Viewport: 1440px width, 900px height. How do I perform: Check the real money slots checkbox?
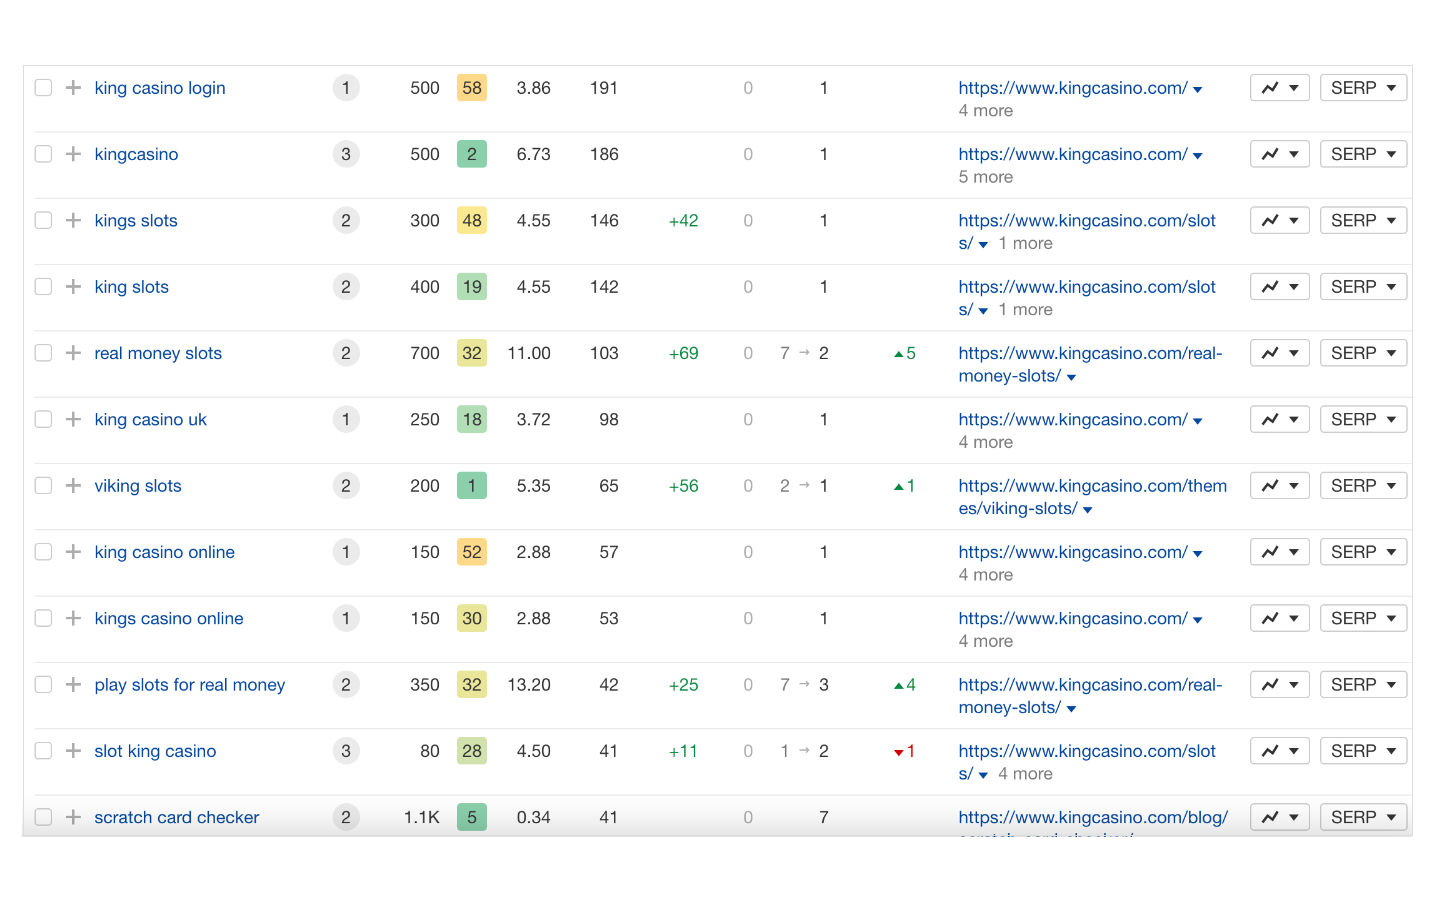pyautogui.click(x=43, y=353)
